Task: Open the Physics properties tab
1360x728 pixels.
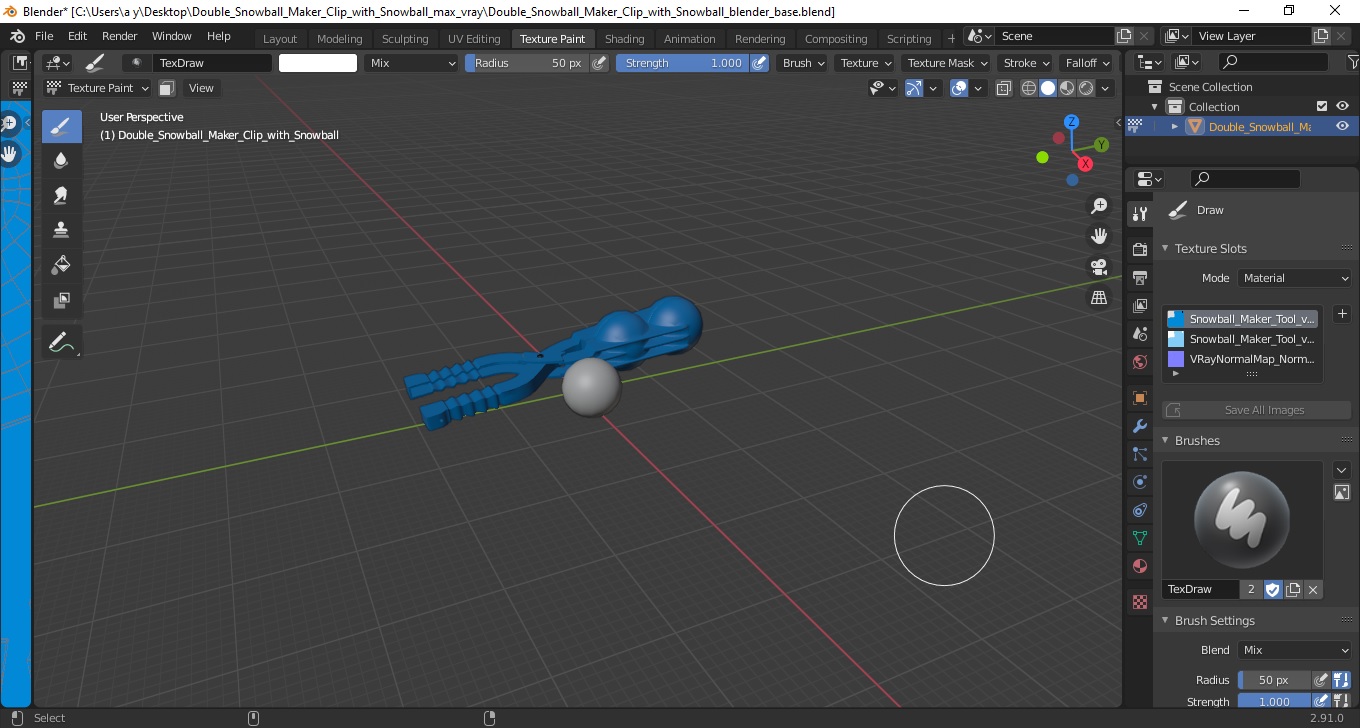Action: pyautogui.click(x=1139, y=482)
